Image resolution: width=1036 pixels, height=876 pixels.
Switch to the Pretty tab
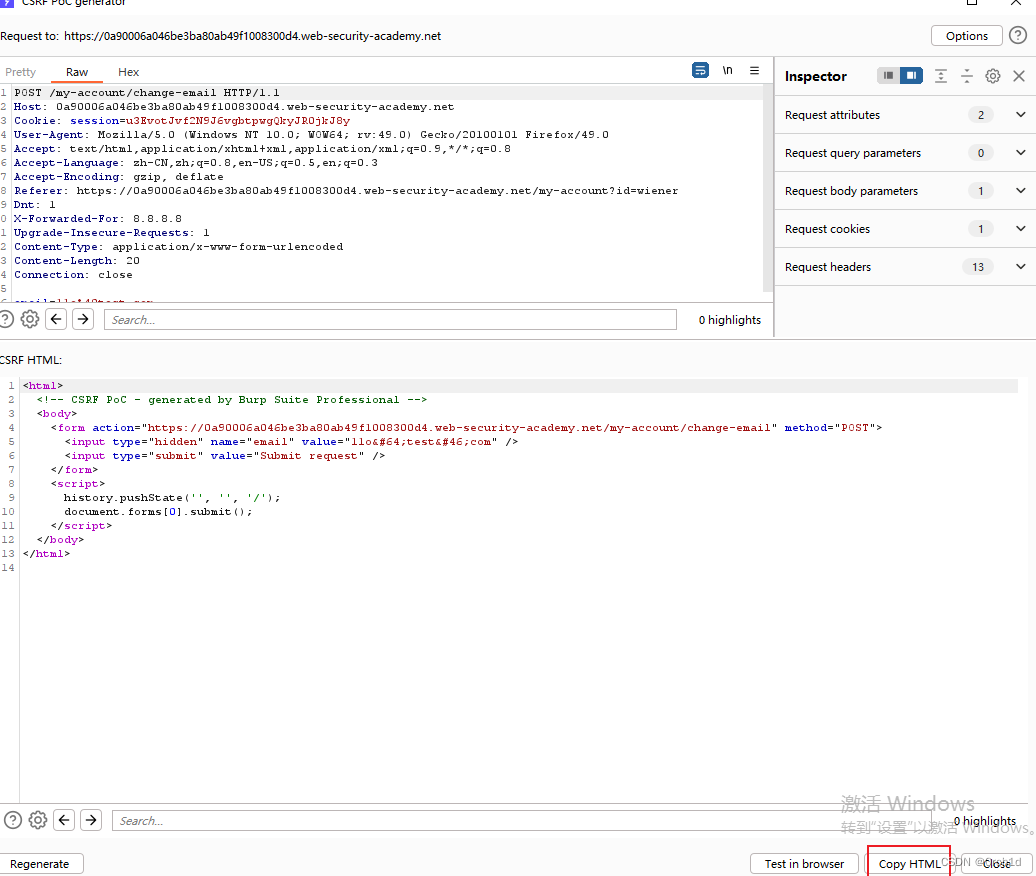(20, 72)
